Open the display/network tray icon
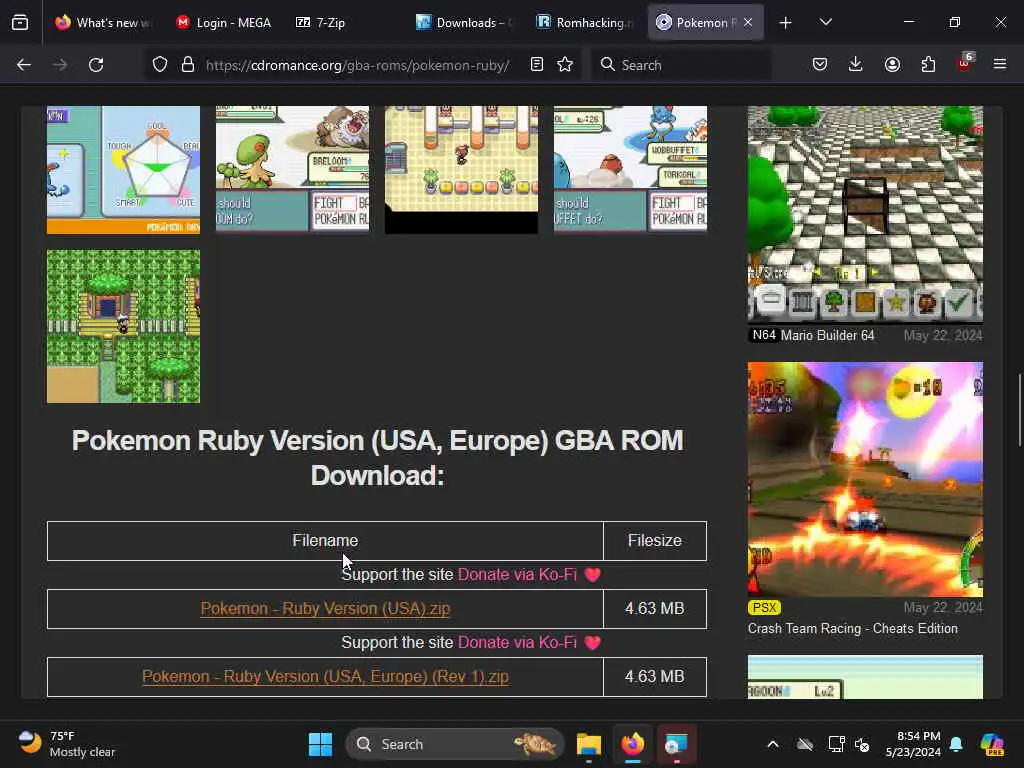The height and width of the screenshot is (768, 1024). click(x=837, y=744)
